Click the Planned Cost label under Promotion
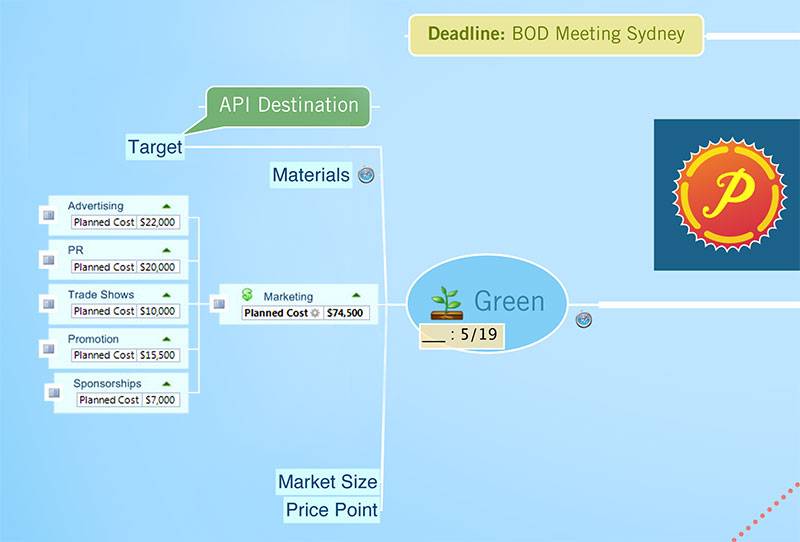The width and height of the screenshot is (800, 542). (104, 355)
